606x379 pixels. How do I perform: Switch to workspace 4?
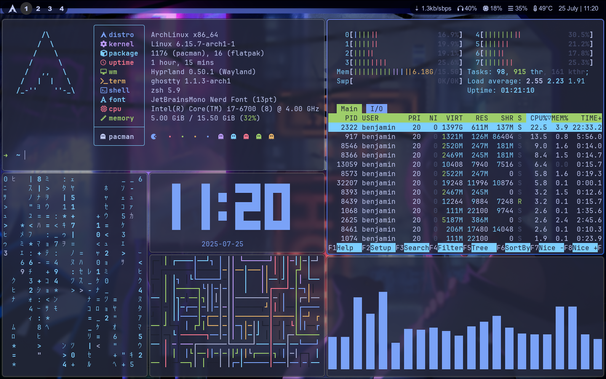tap(61, 8)
